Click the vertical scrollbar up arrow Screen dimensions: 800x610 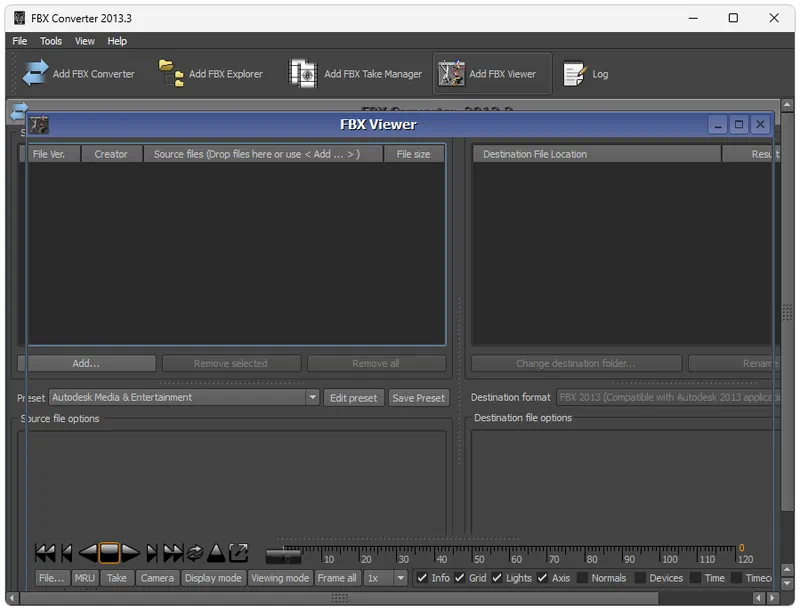point(787,105)
